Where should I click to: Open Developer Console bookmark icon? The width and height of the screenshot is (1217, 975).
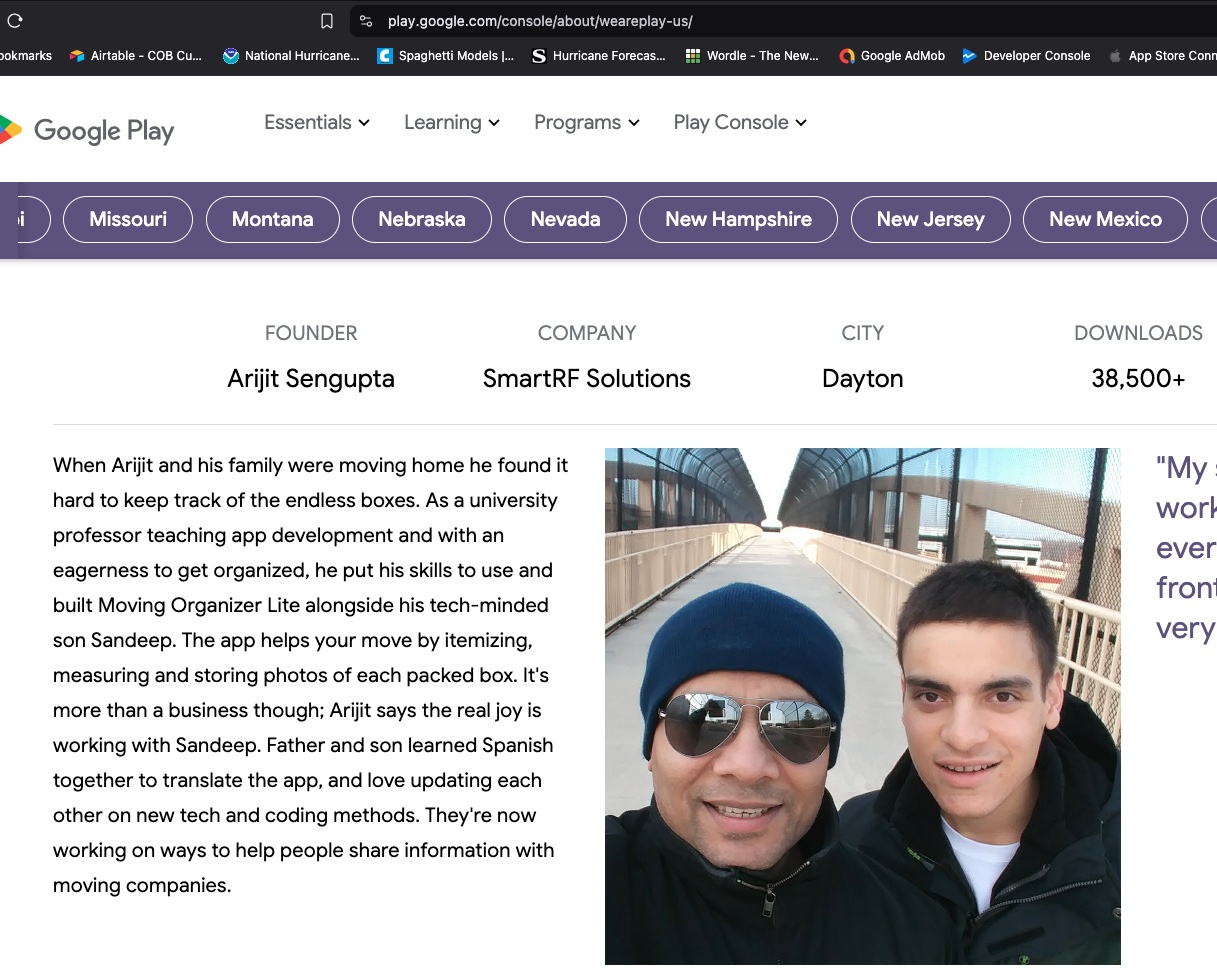(x=969, y=56)
